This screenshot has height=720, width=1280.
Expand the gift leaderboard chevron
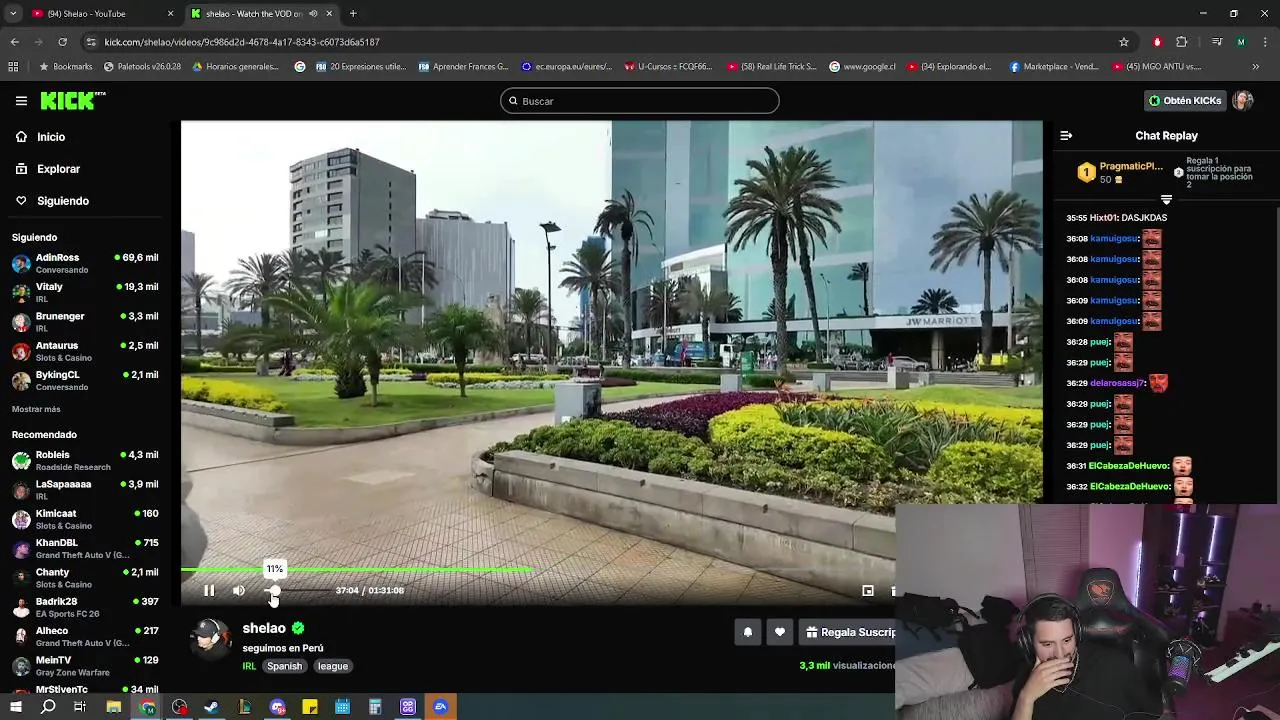coord(1166,200)
